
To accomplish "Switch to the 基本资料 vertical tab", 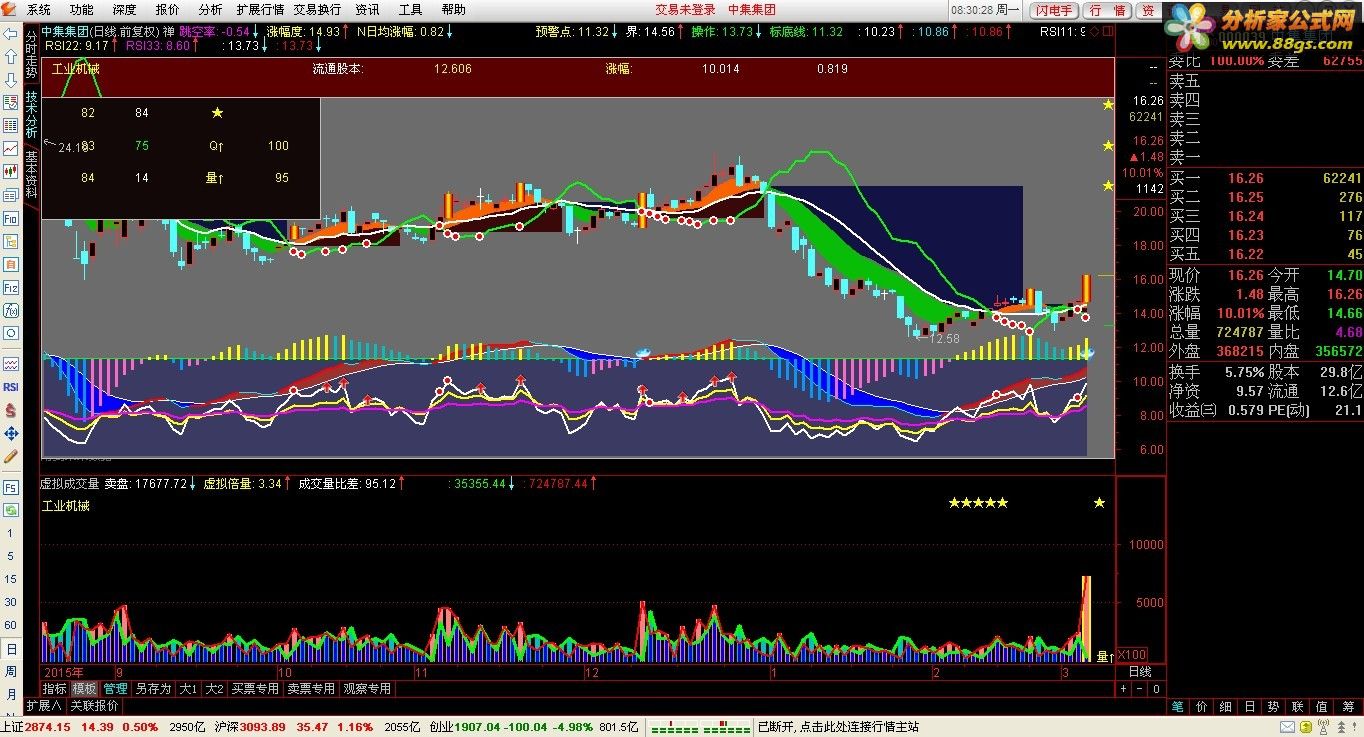I will click(31, 174).
